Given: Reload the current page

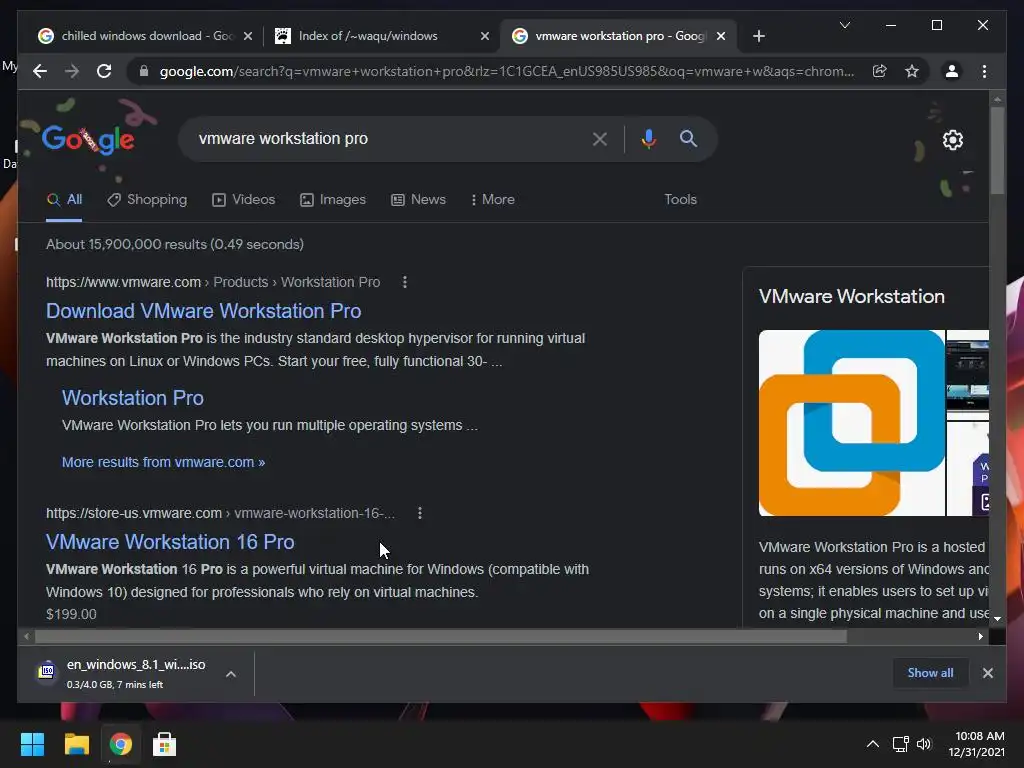Looking at the screenshot, I should point(104,71).
